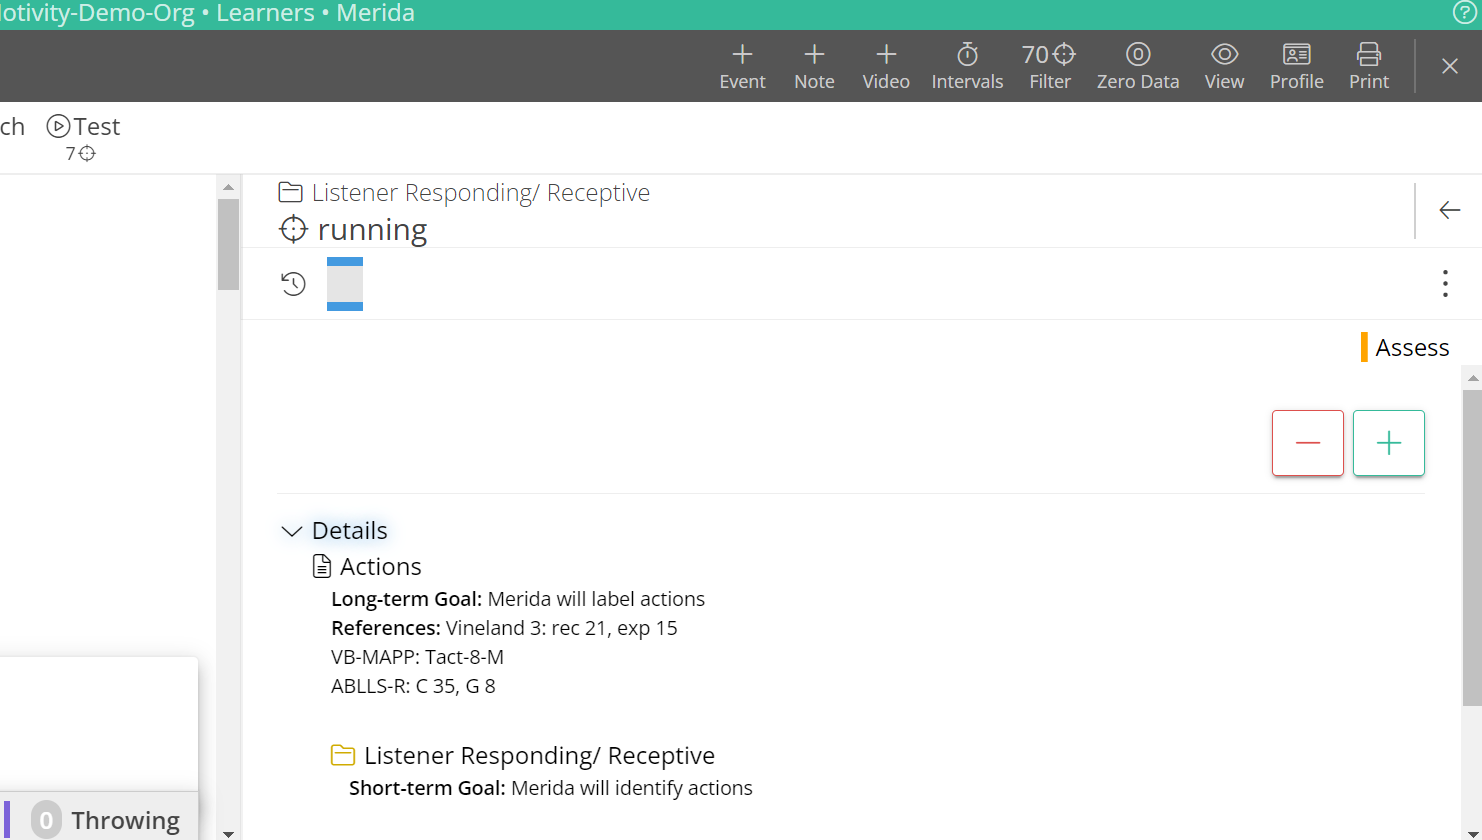Click the red minus button
The image size is (1482, 840).
pos(1307,442)
